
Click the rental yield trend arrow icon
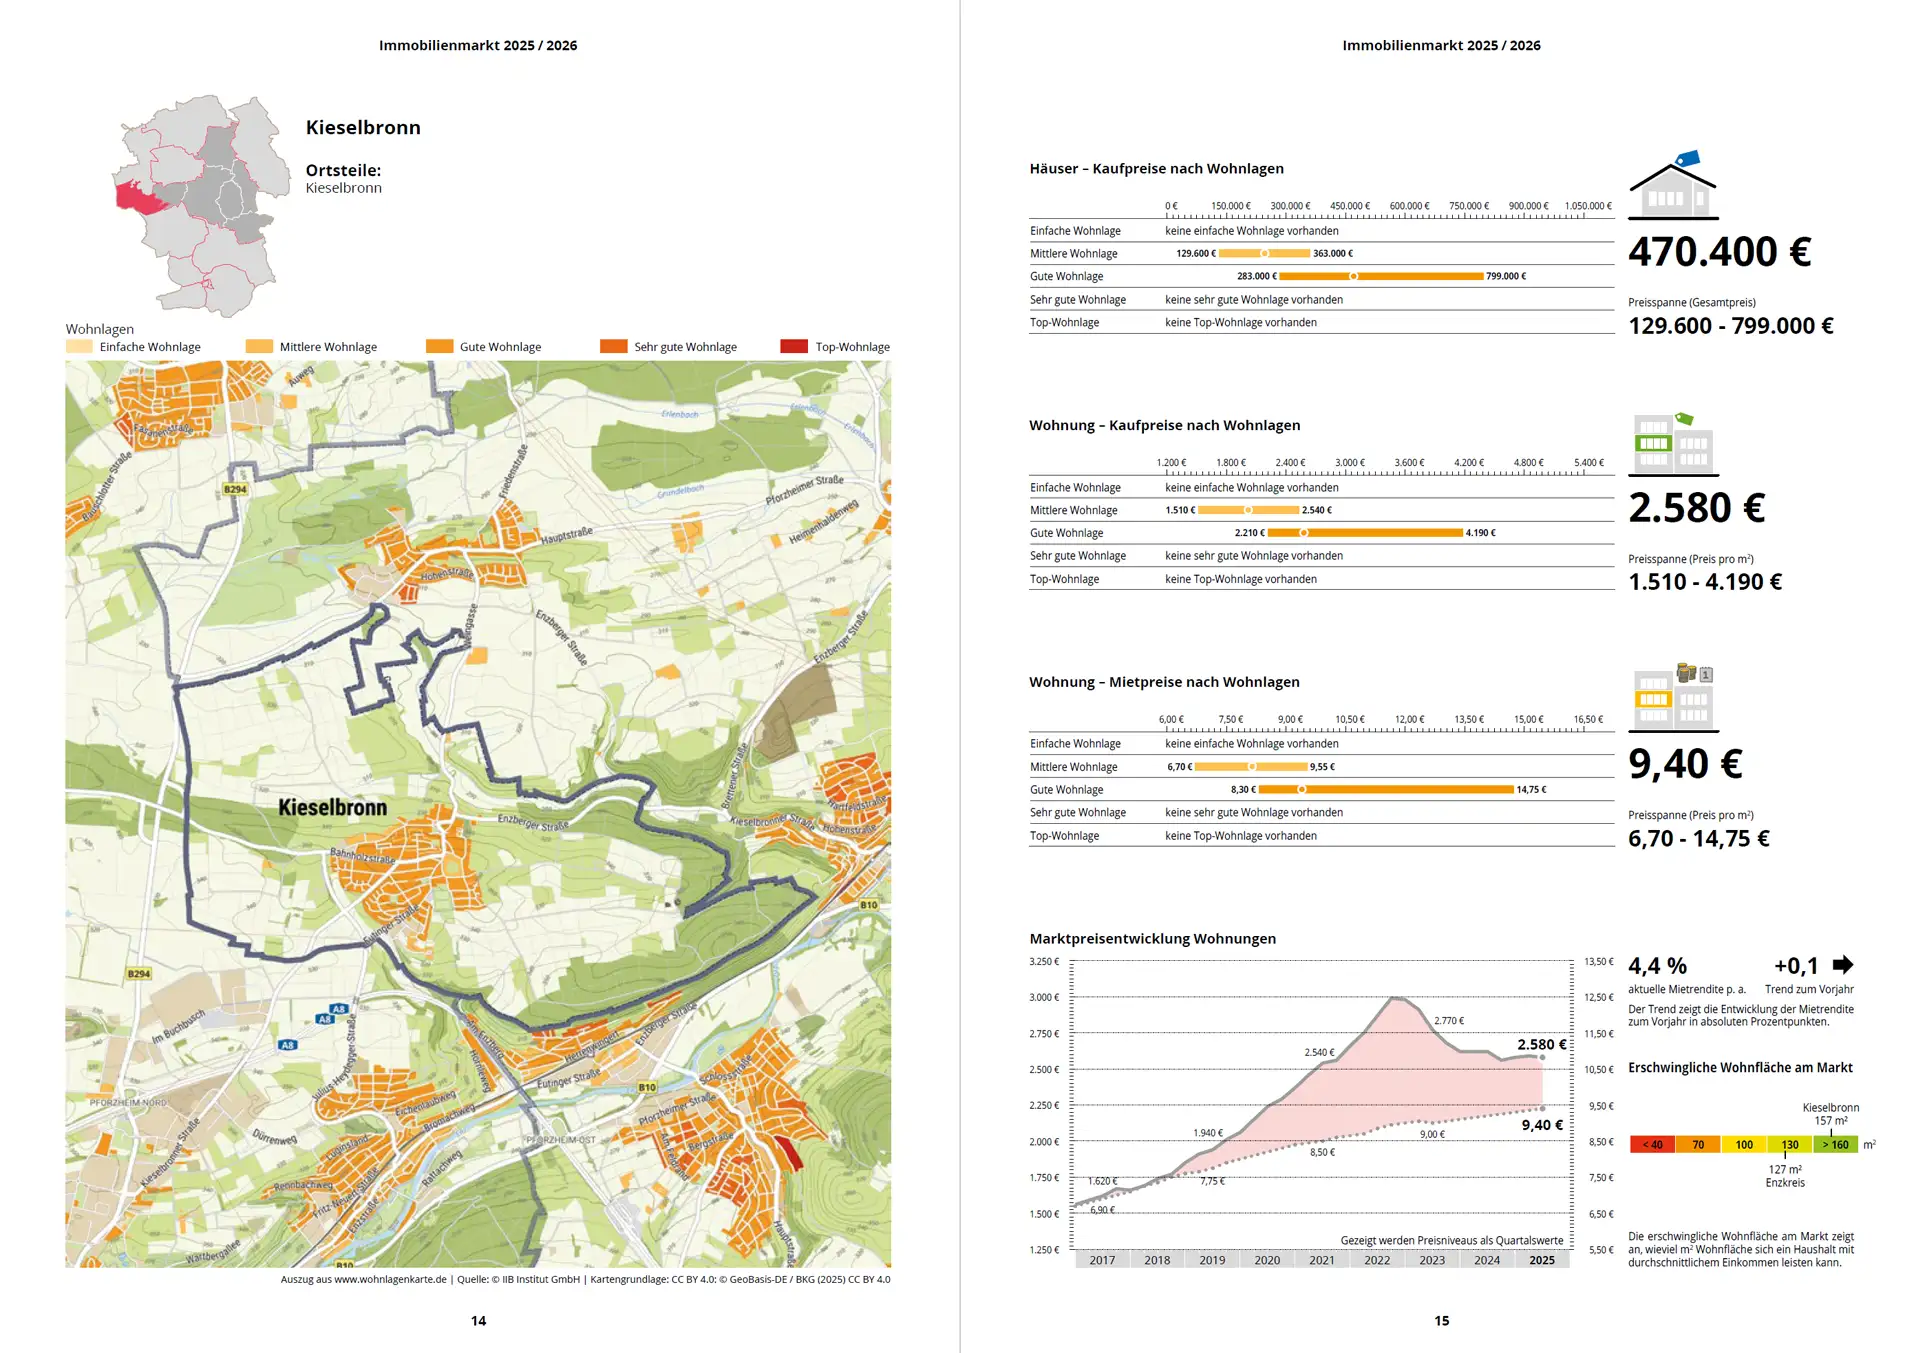coord(1842,965)
